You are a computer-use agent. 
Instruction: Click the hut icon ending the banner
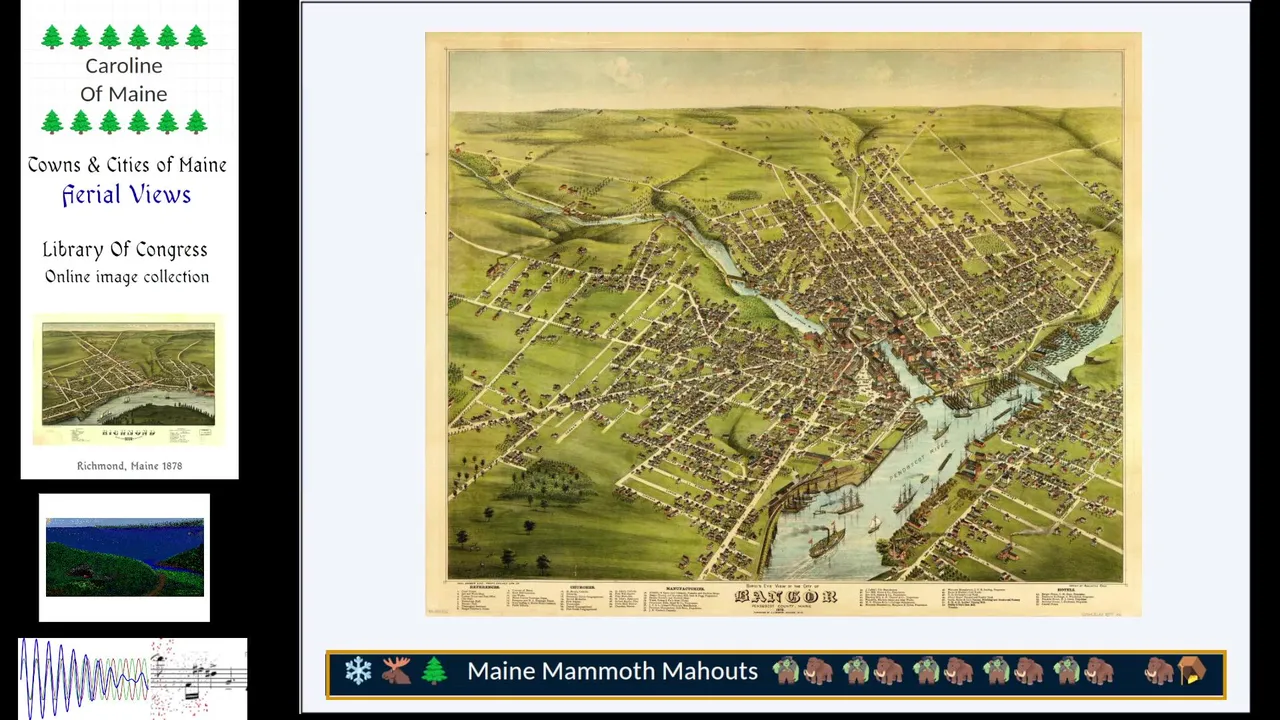1192,671
